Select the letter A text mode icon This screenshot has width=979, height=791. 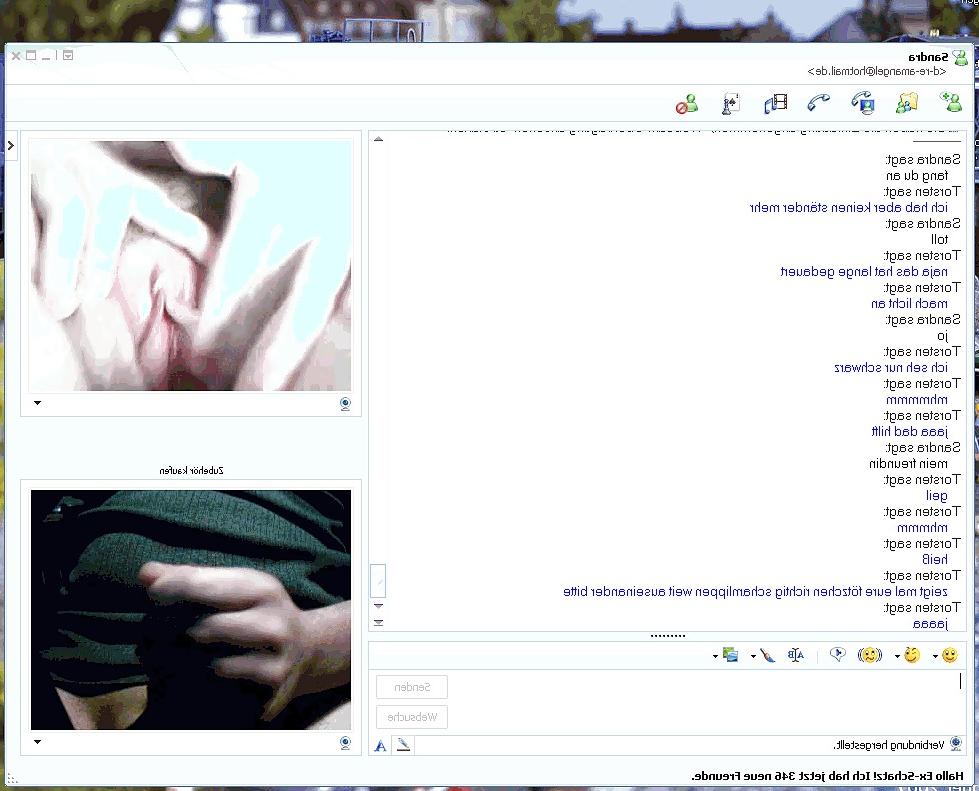(x=380, y=745)
